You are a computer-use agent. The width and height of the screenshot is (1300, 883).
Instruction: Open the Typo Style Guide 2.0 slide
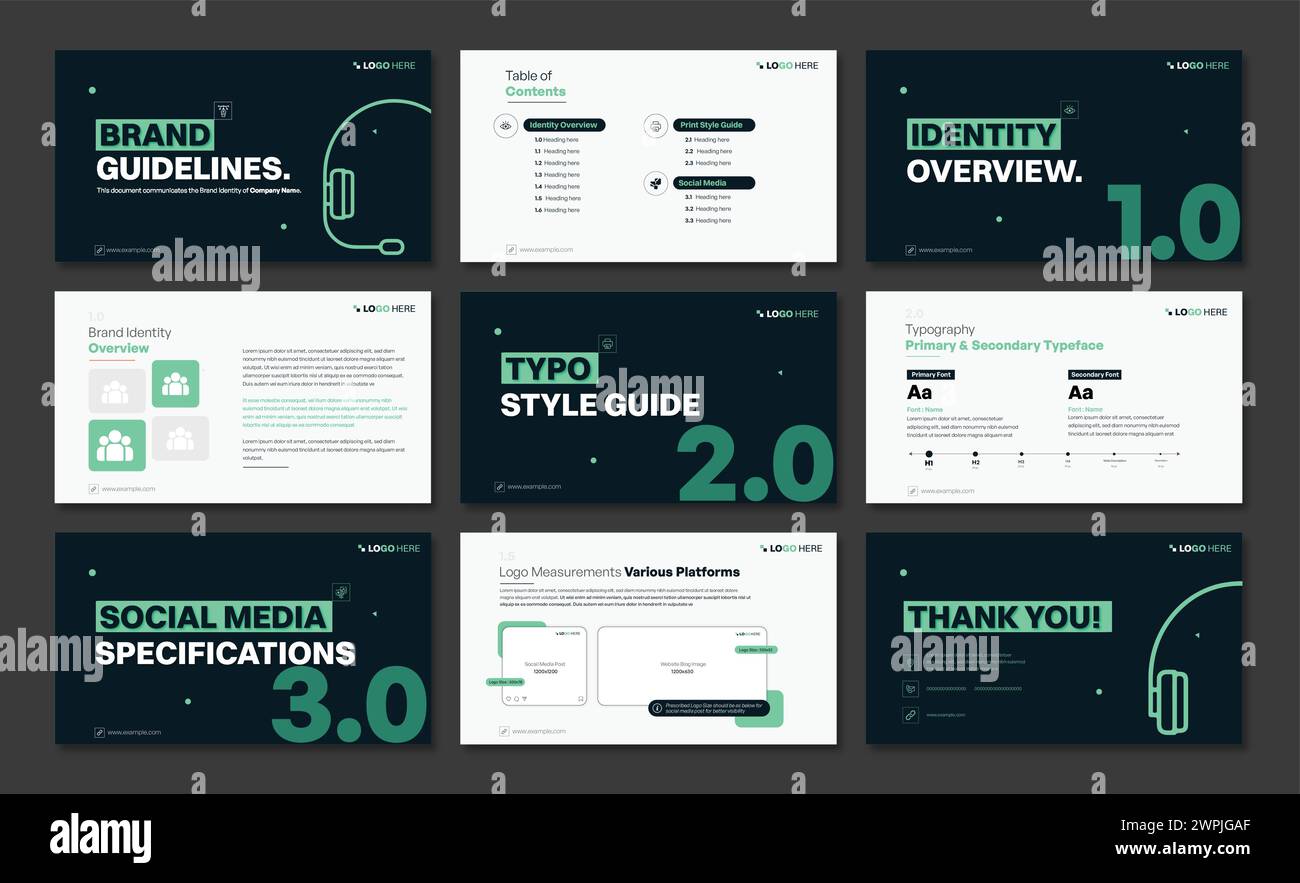[648, 397]
